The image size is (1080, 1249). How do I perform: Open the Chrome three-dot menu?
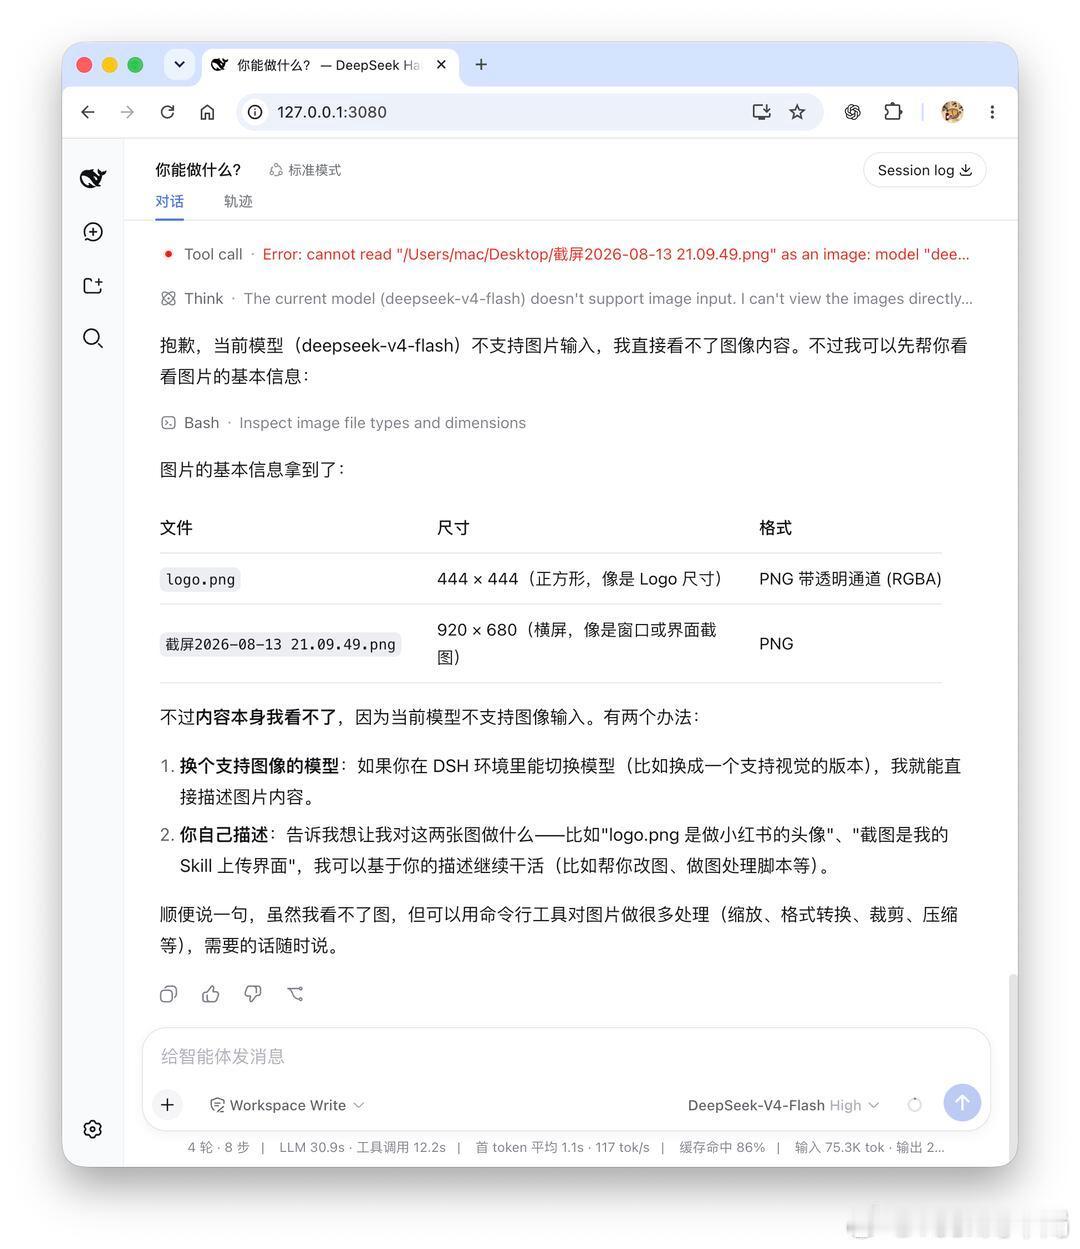tap(992, 112)
